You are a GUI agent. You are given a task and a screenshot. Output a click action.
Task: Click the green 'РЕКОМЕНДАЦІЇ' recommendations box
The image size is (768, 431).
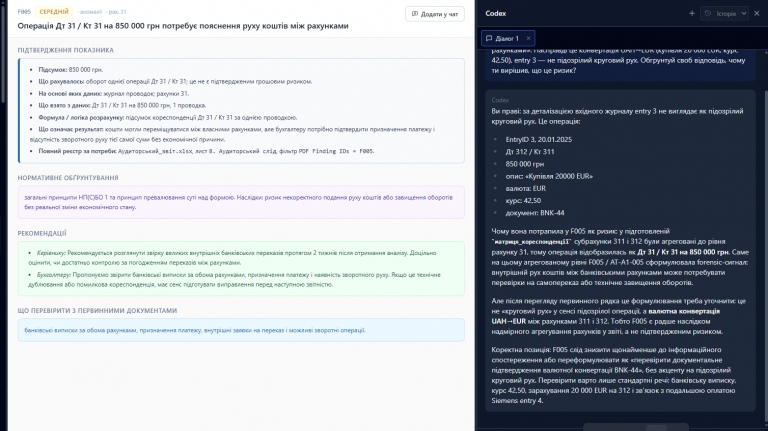click(241, 268)
